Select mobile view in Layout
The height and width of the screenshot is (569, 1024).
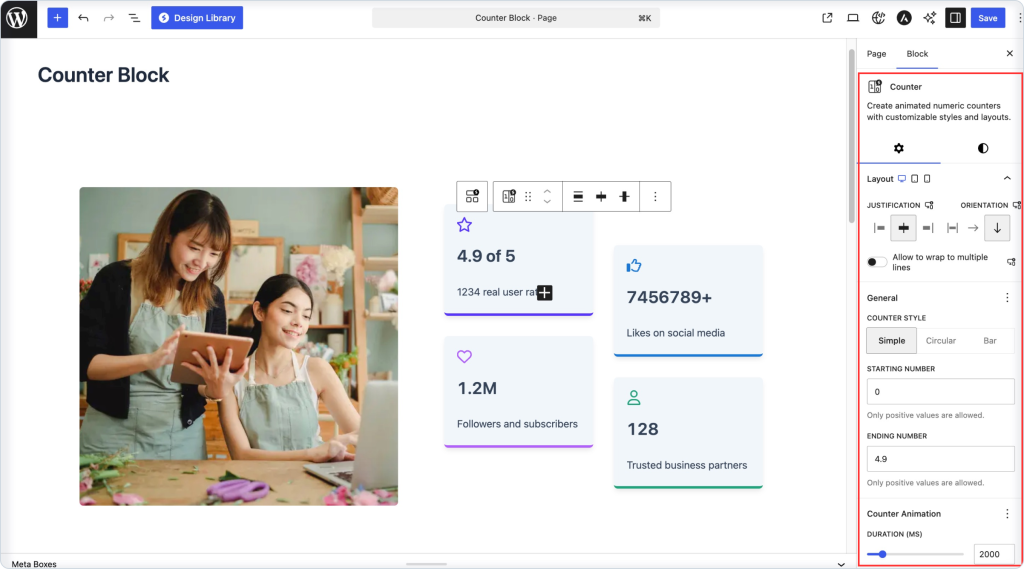click(927, 179)
